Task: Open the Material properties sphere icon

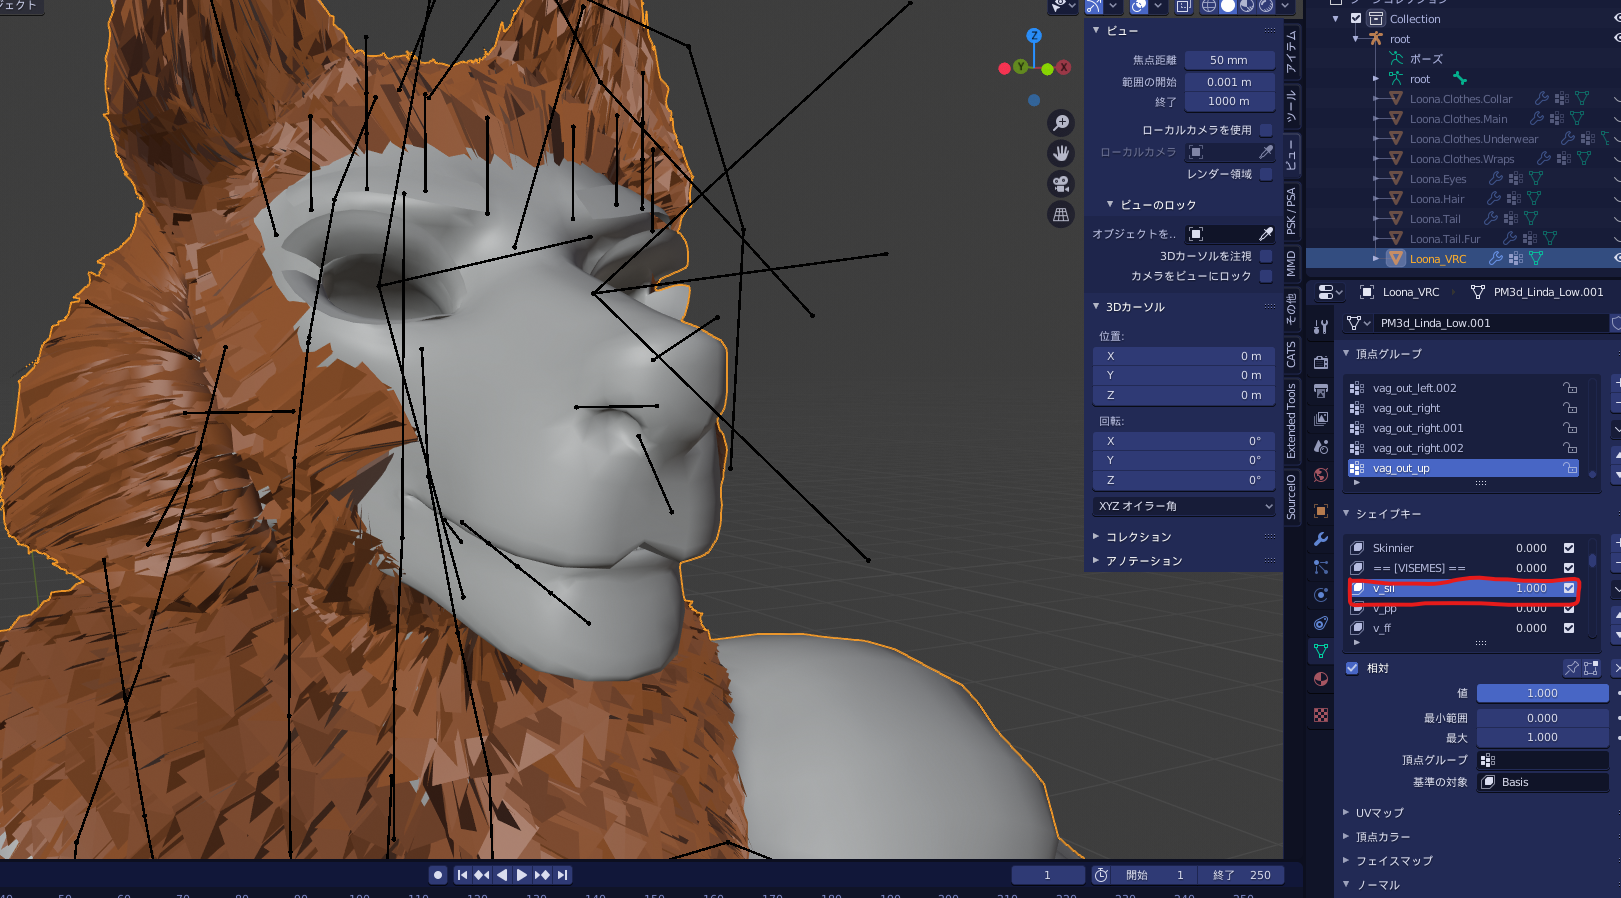Action: (1321, 679)
